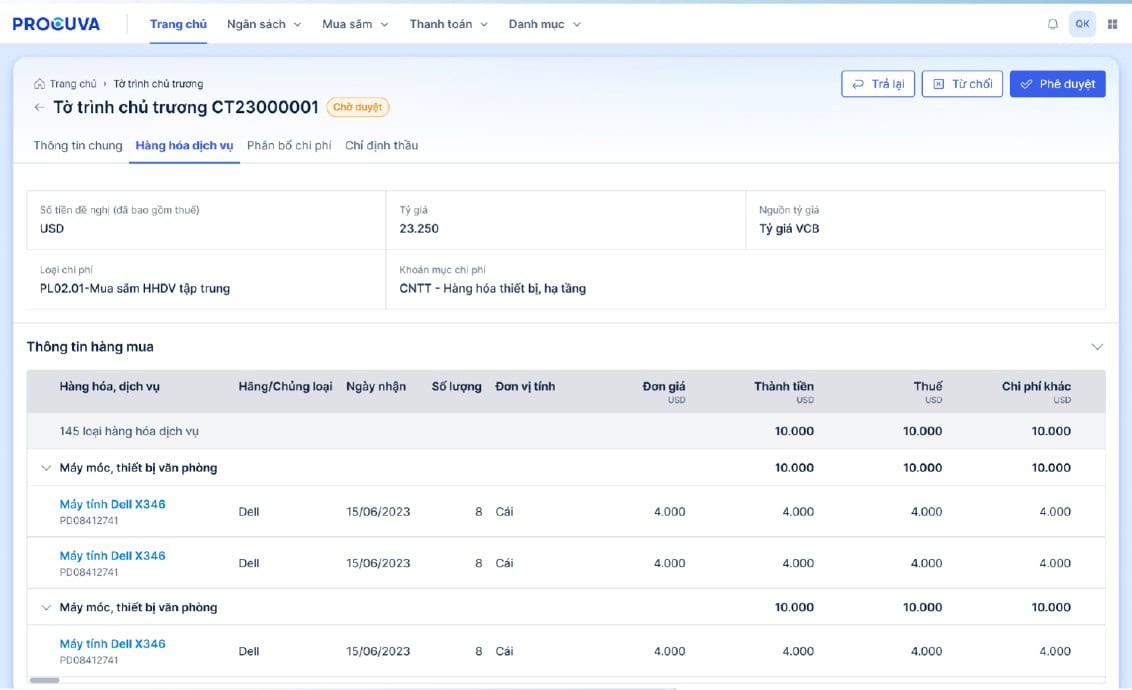
Task: Click the Tỷ giá VCB value
Action: [789, 229]
